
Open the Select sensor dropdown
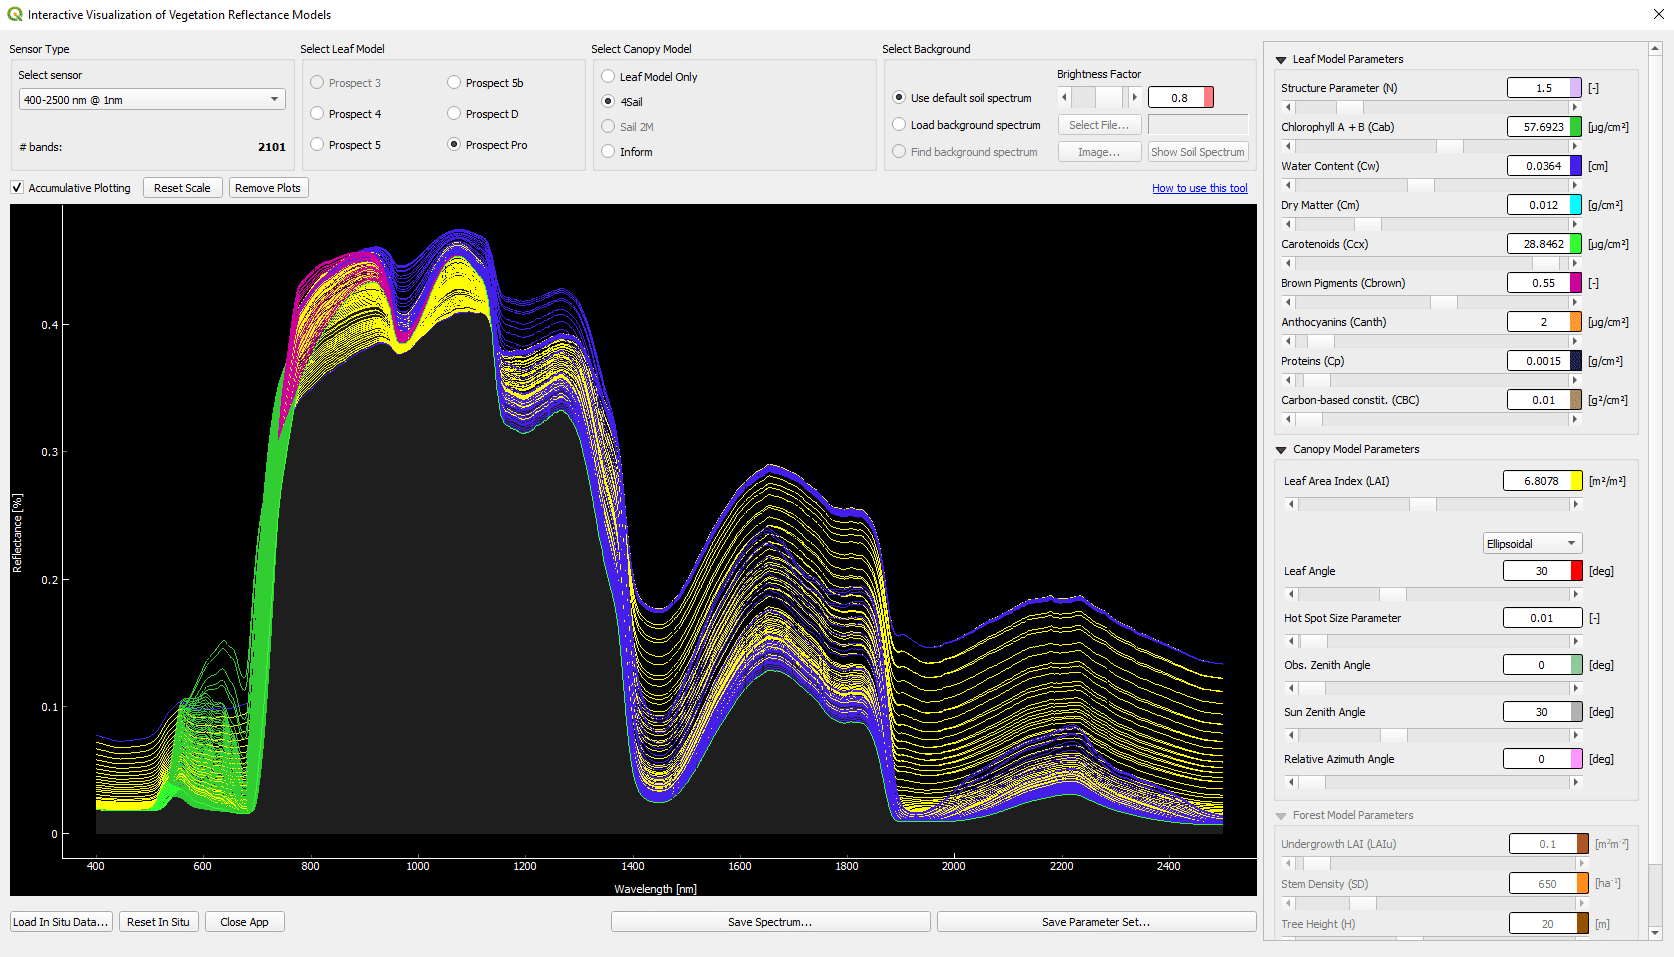click(x=152, y=100)
